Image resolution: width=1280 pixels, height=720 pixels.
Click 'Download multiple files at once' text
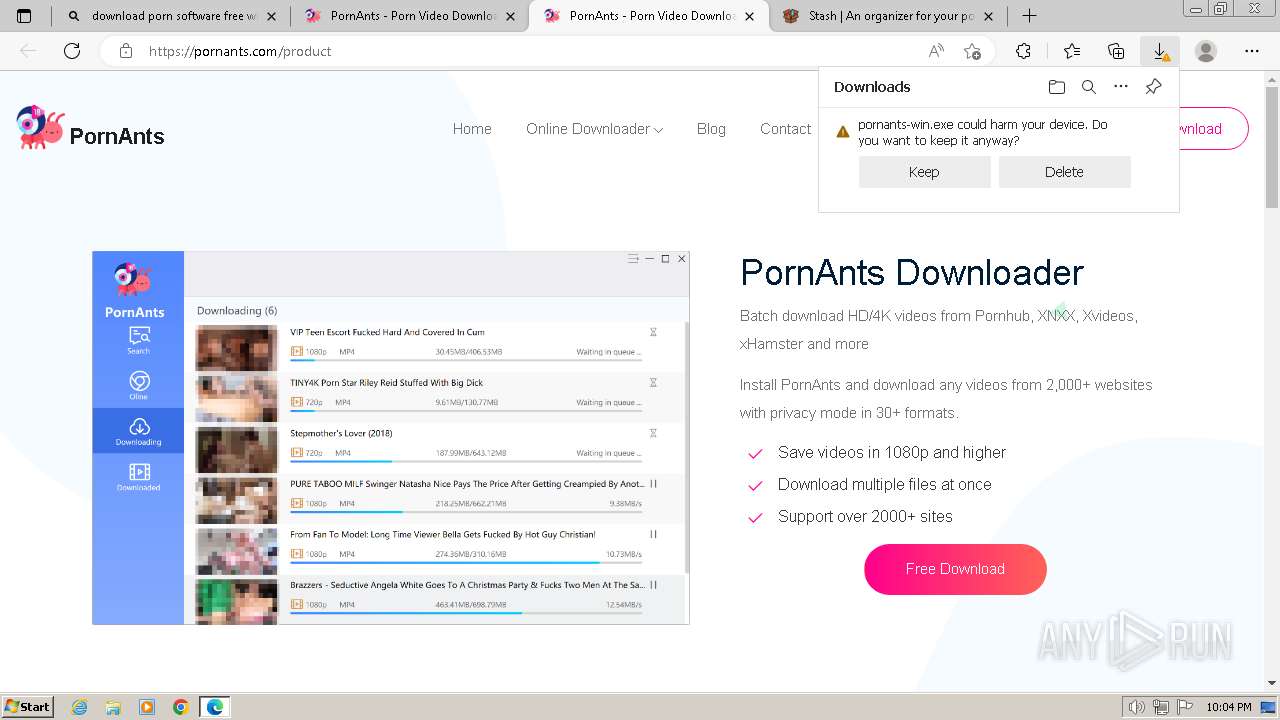(x=885, y=484)
